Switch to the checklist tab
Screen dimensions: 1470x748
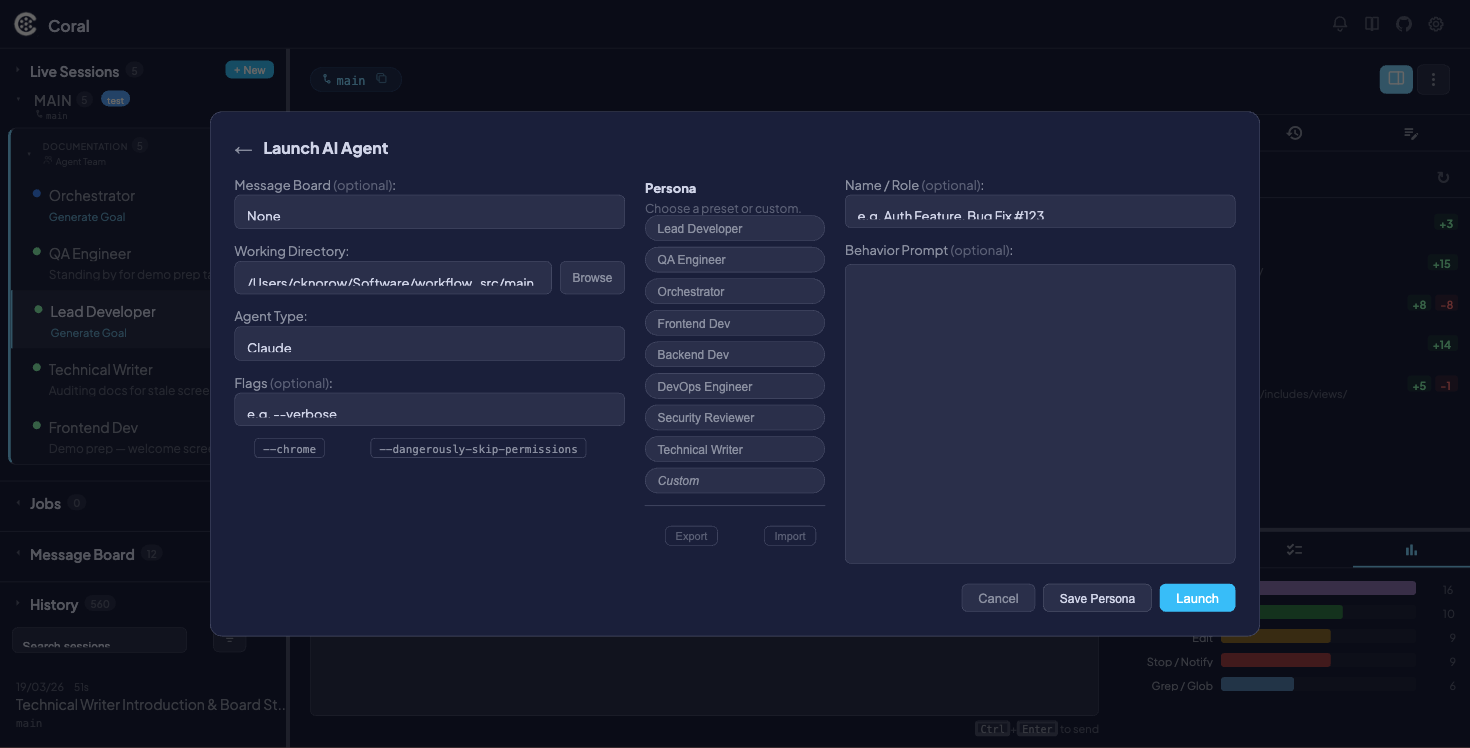pyautogui.click(x=1294, y=549)
